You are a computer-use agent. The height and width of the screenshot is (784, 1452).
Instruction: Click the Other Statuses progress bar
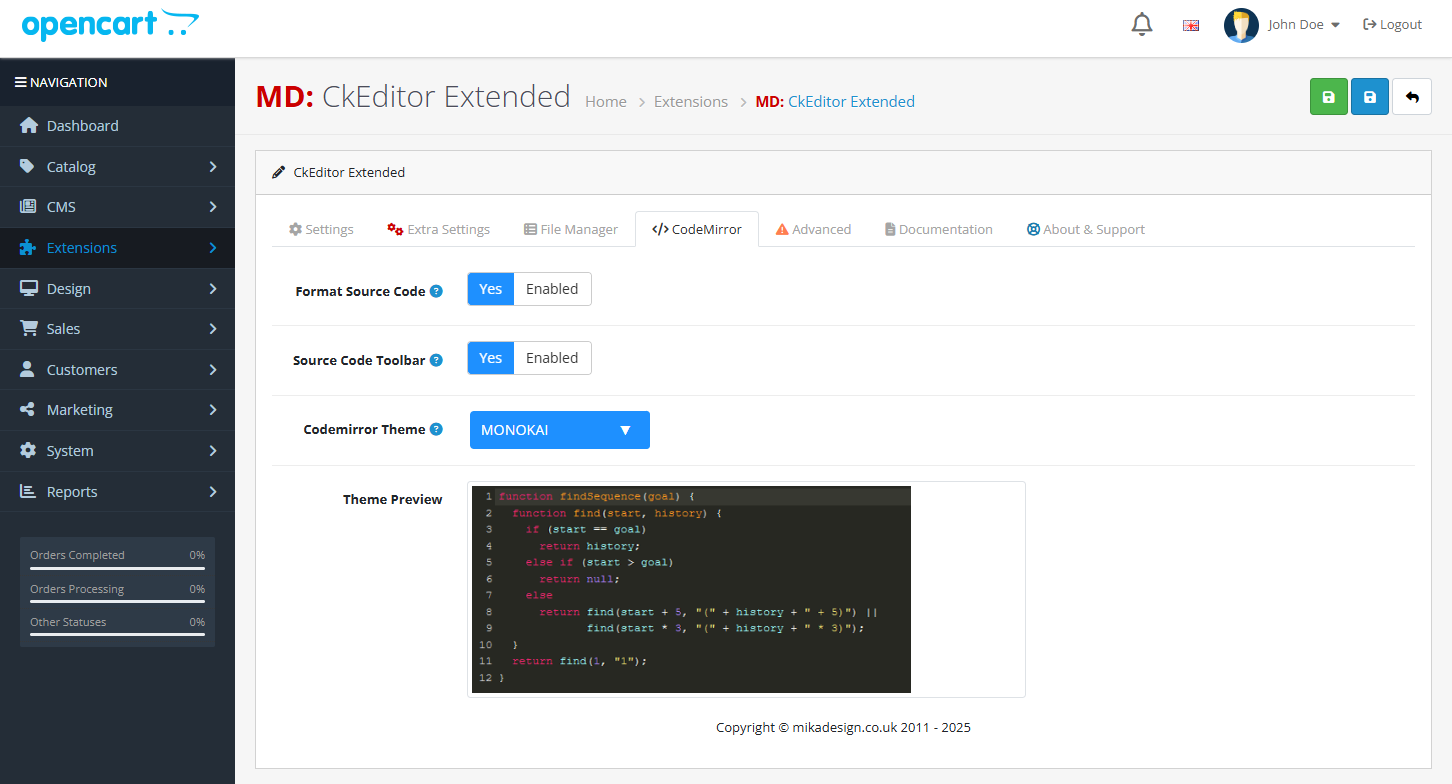[117, 635]
